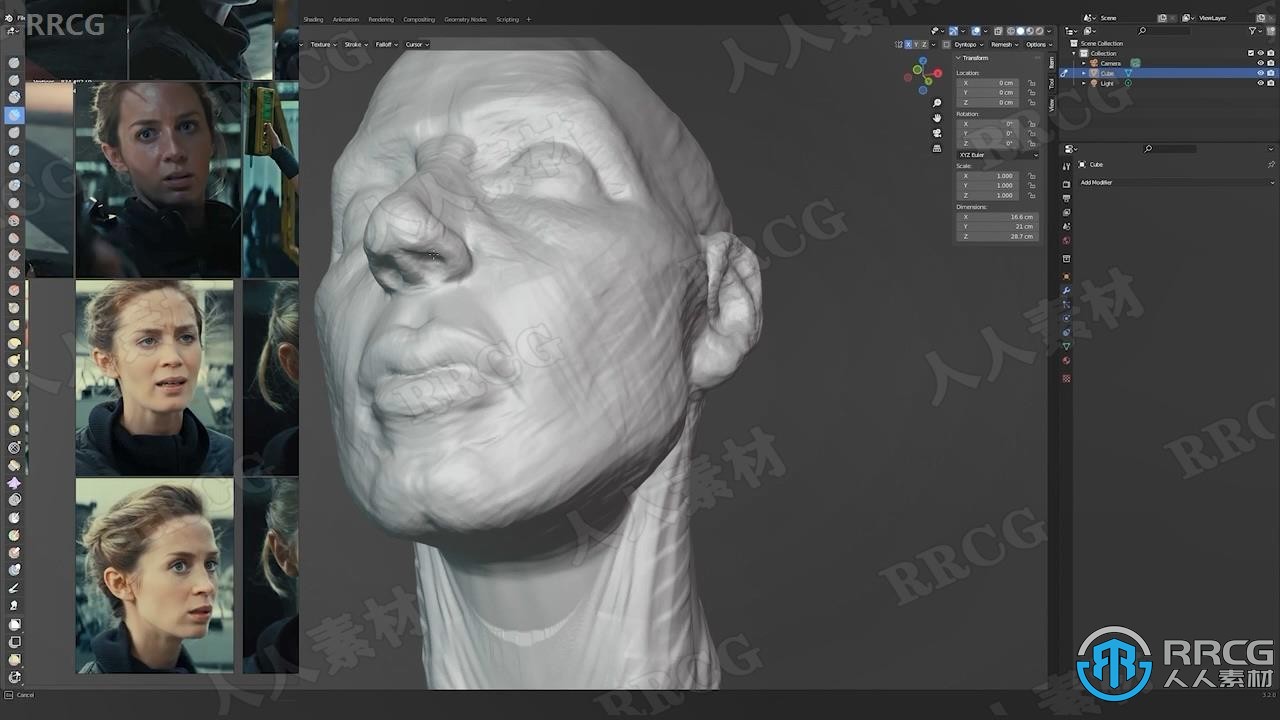
Task: Switch to rendered viewport shading
Action: pyautogui.click(x=1039, y=31)
